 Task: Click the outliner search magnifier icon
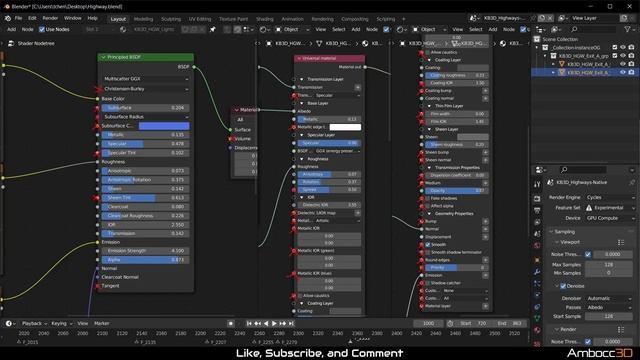[574, 29]
